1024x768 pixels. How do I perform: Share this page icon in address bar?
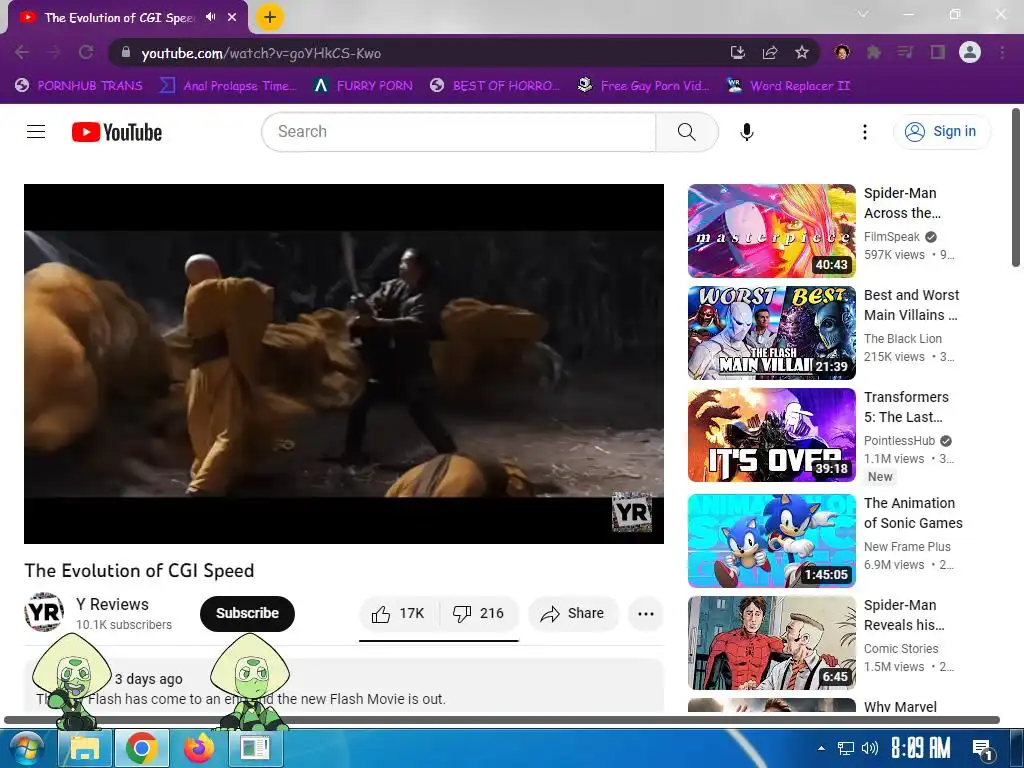coord(770,52)
